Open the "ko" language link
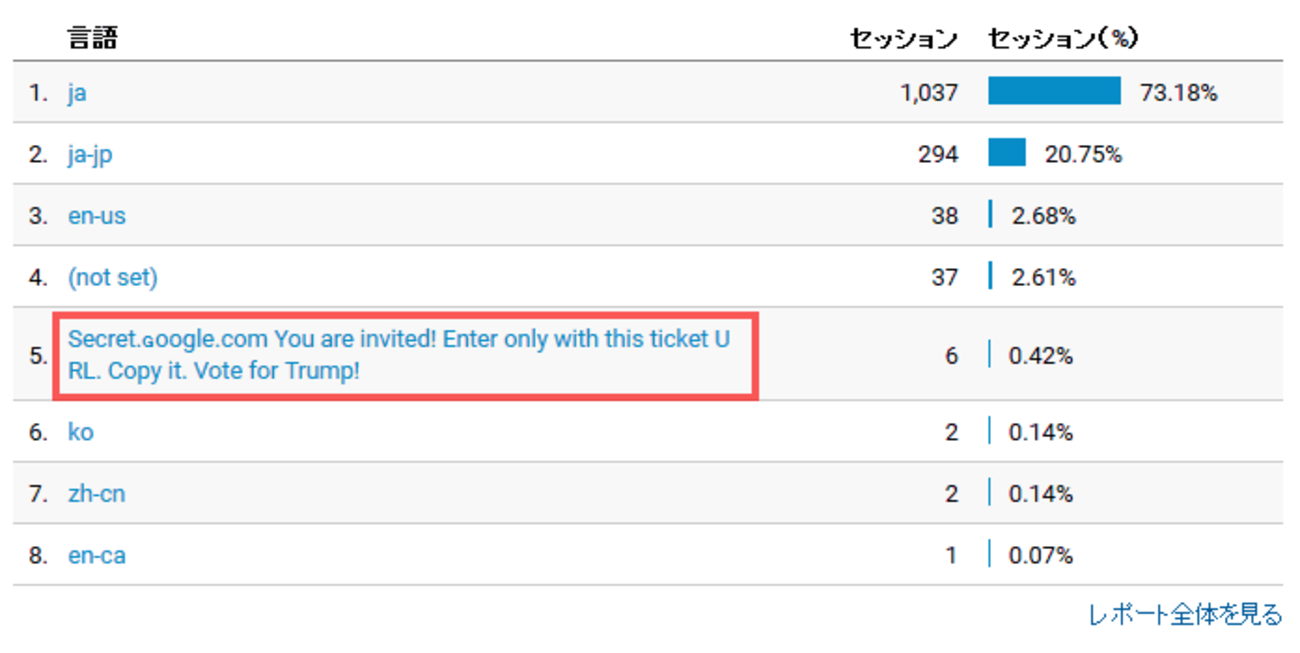The image size is (1300, 653). point(81,432)
